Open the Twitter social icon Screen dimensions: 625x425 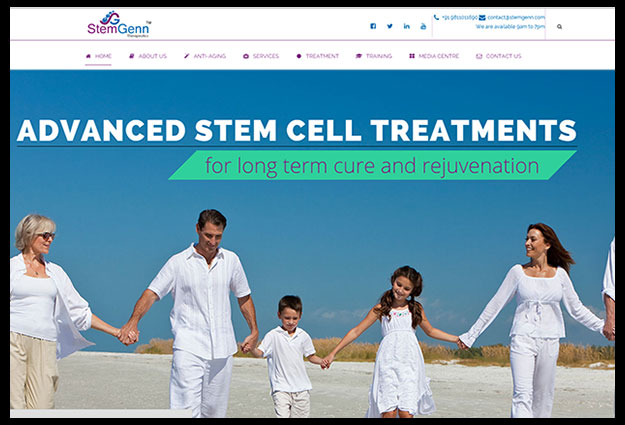[x=390, y=26]
